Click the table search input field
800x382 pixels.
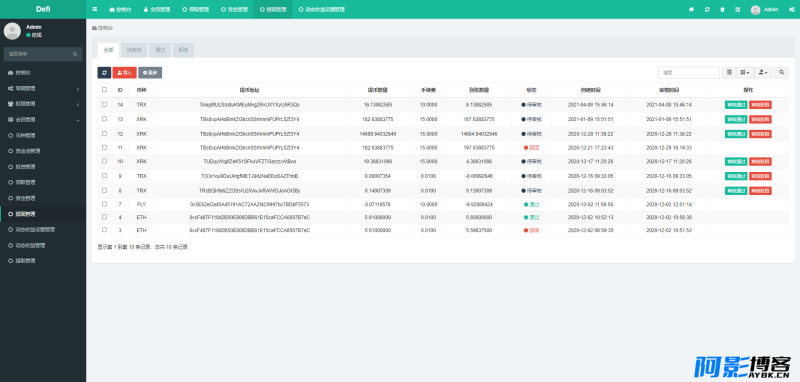(689, 73)
